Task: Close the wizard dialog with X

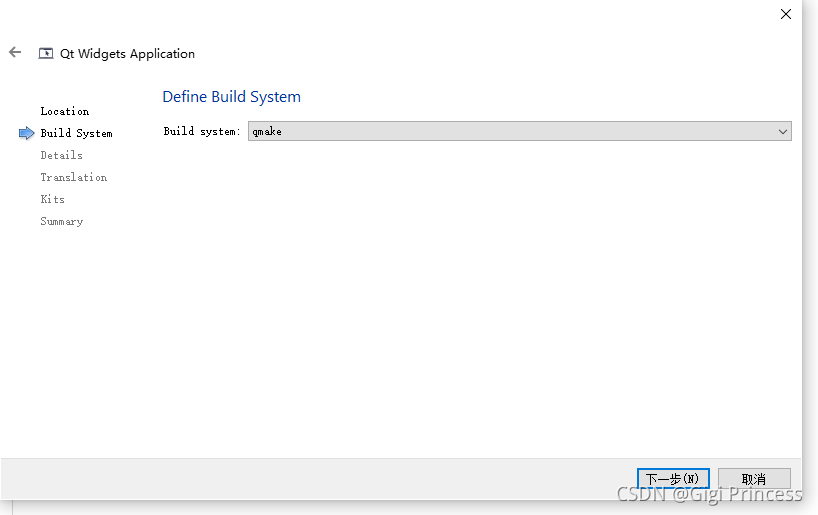Action: coord(786,14)
